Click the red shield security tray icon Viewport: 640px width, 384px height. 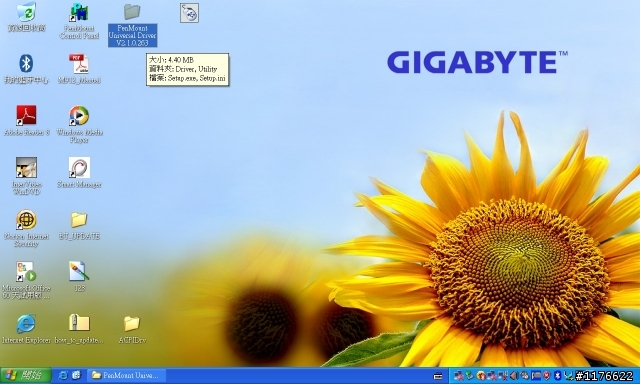547,375
